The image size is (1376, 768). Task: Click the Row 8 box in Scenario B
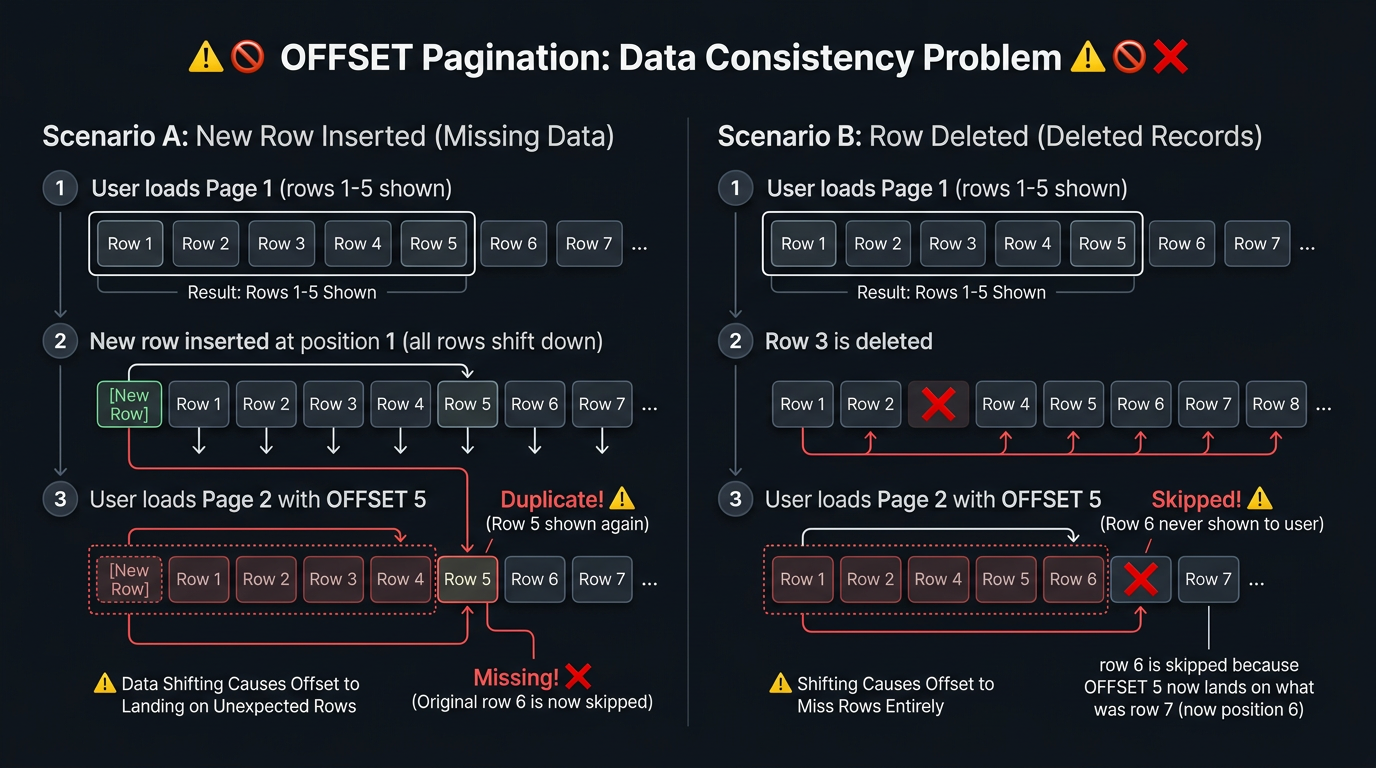point(1276,404)
